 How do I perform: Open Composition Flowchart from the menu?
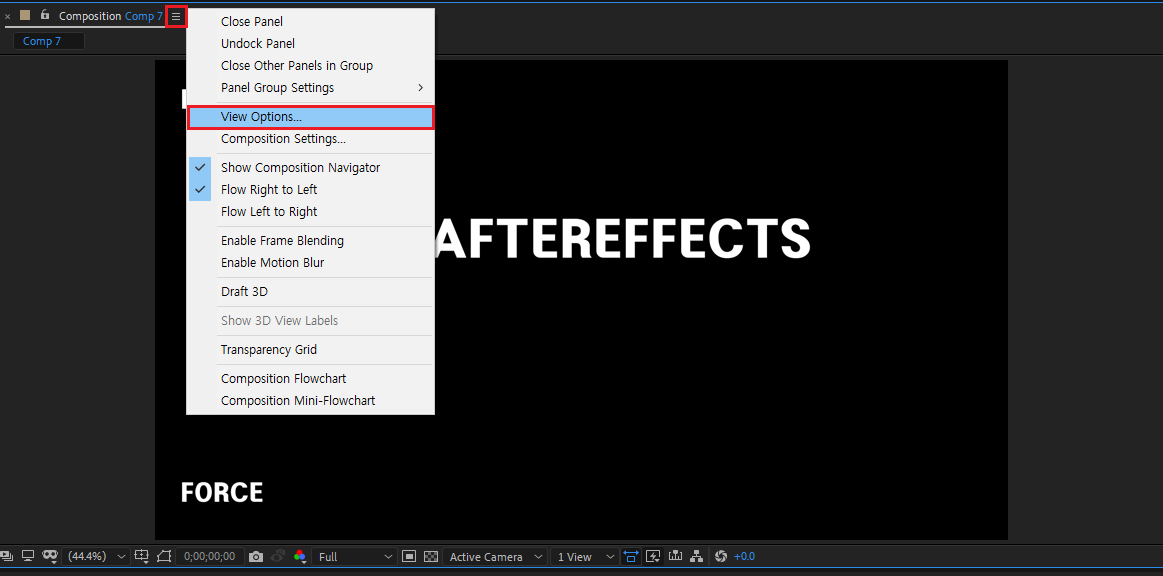click(310, 379)
